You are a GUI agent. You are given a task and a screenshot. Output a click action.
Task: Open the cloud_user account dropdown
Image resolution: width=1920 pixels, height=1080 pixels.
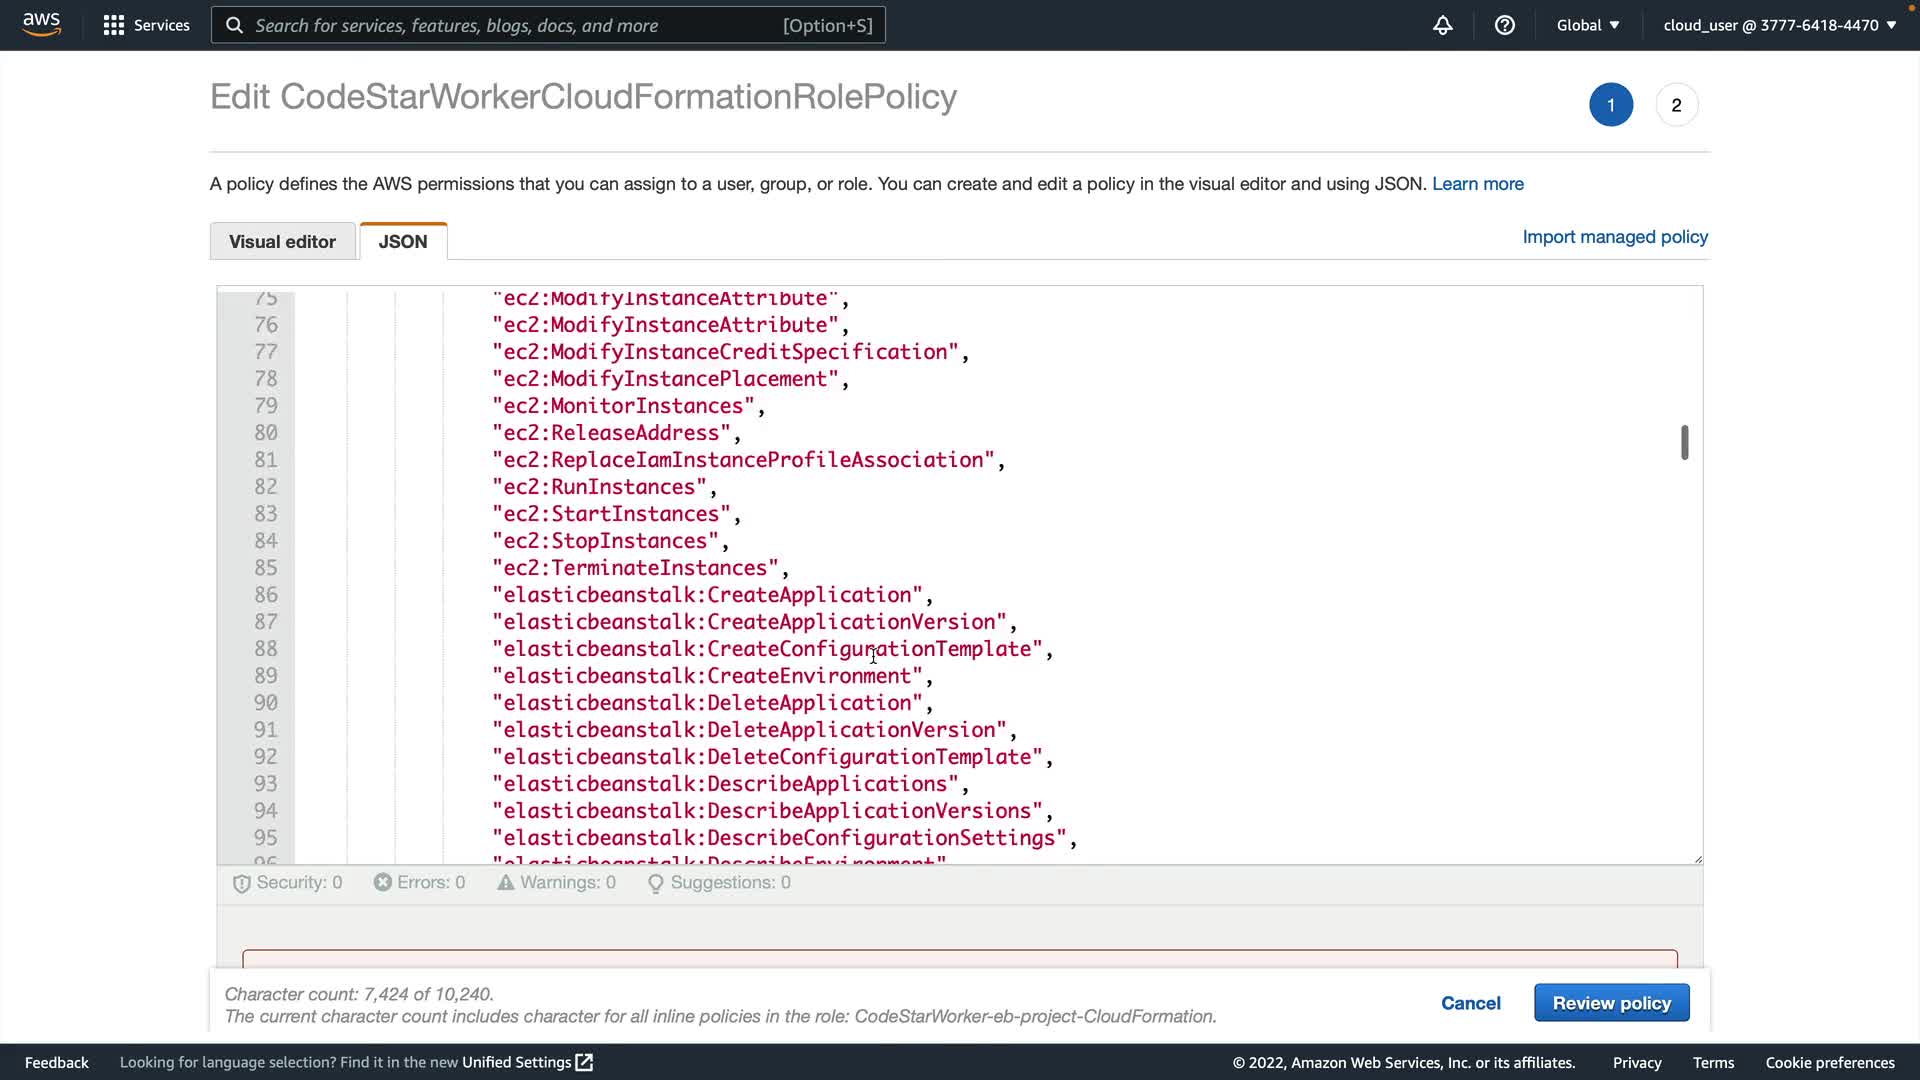[x=1779, y=25]
